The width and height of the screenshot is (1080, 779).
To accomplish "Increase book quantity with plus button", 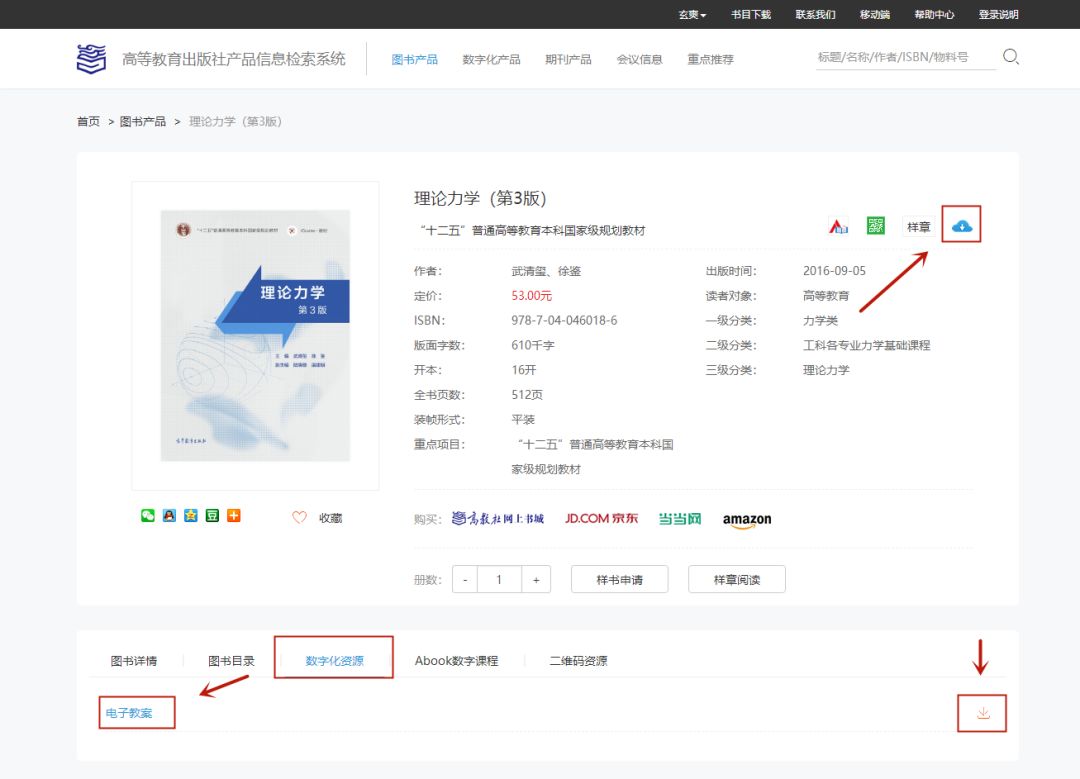I will tap(537, 580).
